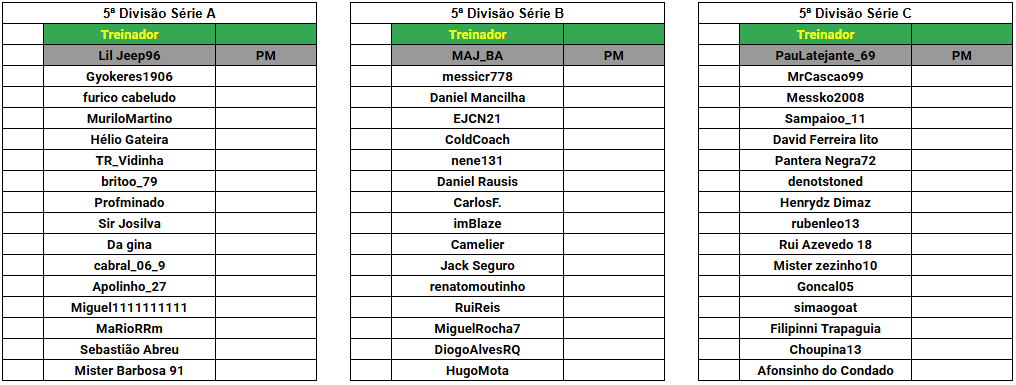Click the PM cell in Série A
Screen dimensions: 1016x385
266,56
